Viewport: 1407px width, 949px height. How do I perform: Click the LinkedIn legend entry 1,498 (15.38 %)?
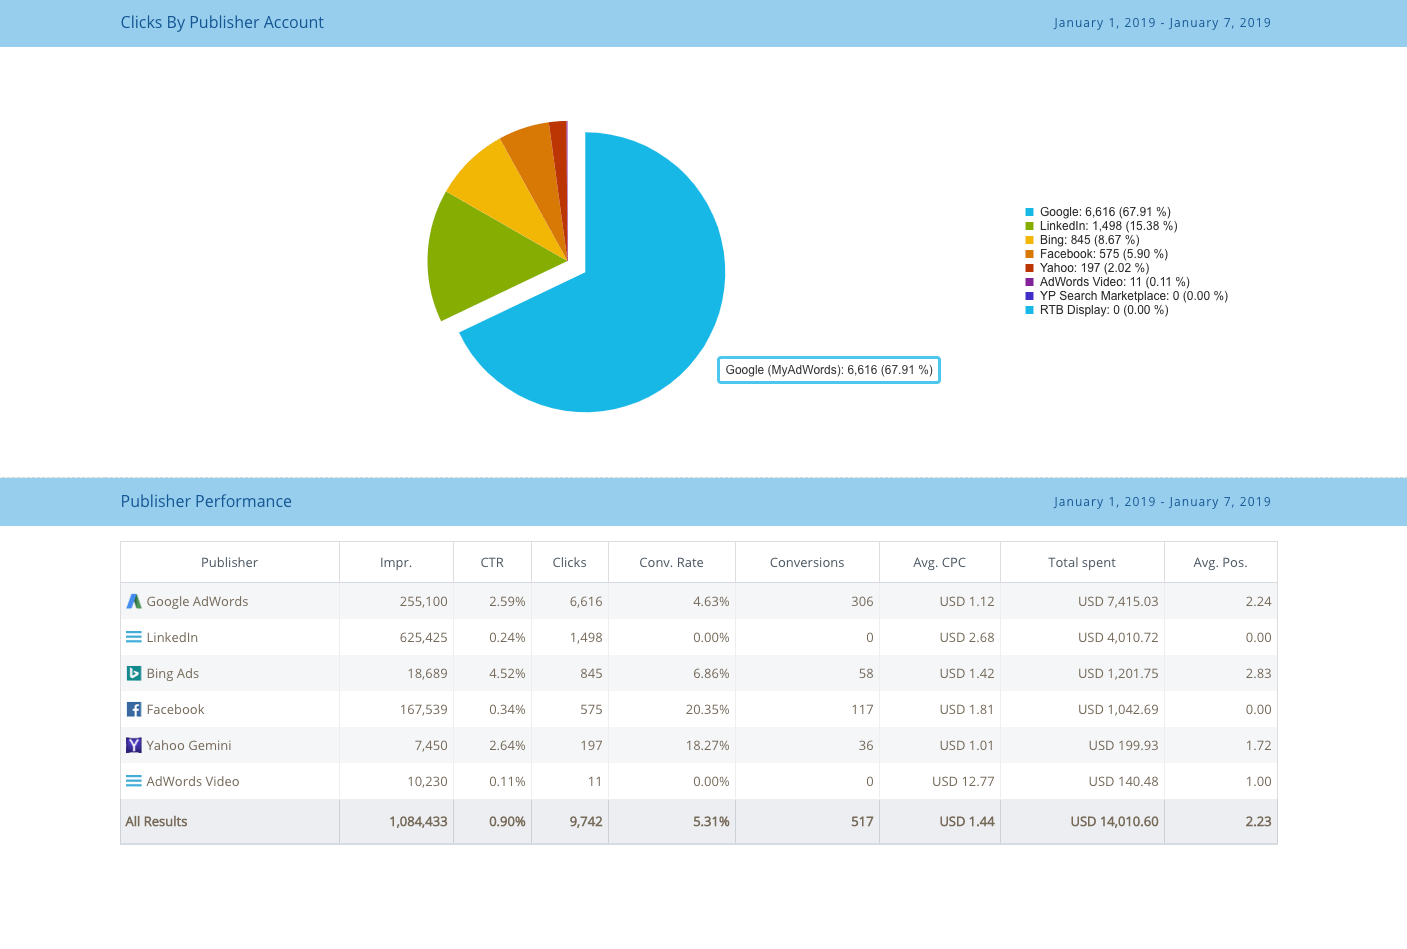pyautogui.click(x=1109, y=226)
